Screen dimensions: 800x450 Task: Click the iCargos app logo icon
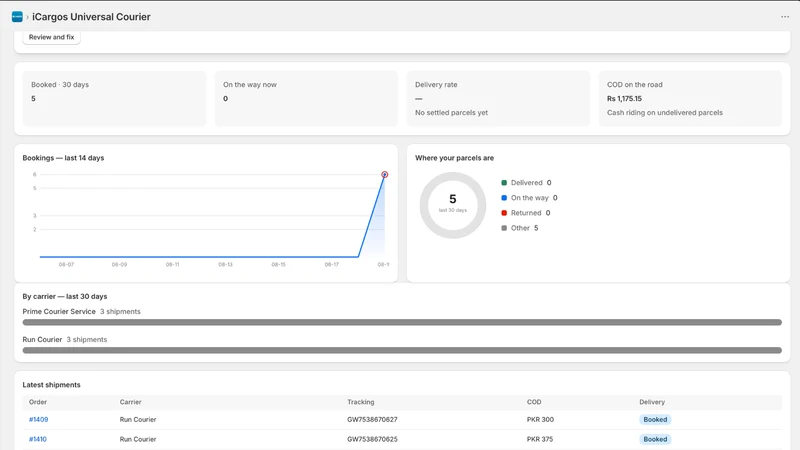(x=17, y=17)
